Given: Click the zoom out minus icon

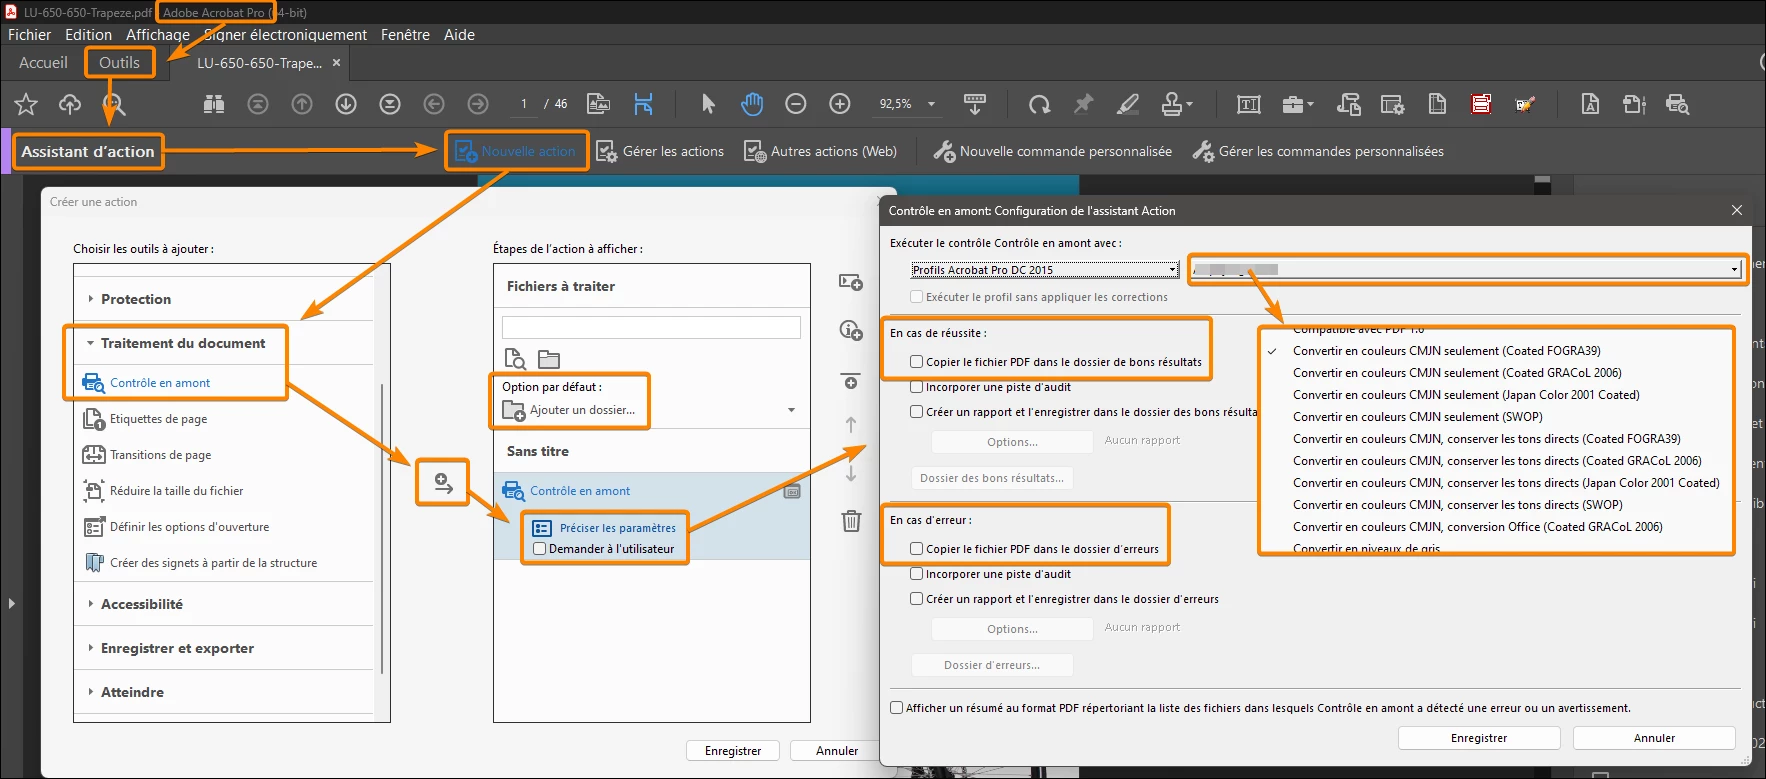Looking at the screenshot, I should 796,104.
